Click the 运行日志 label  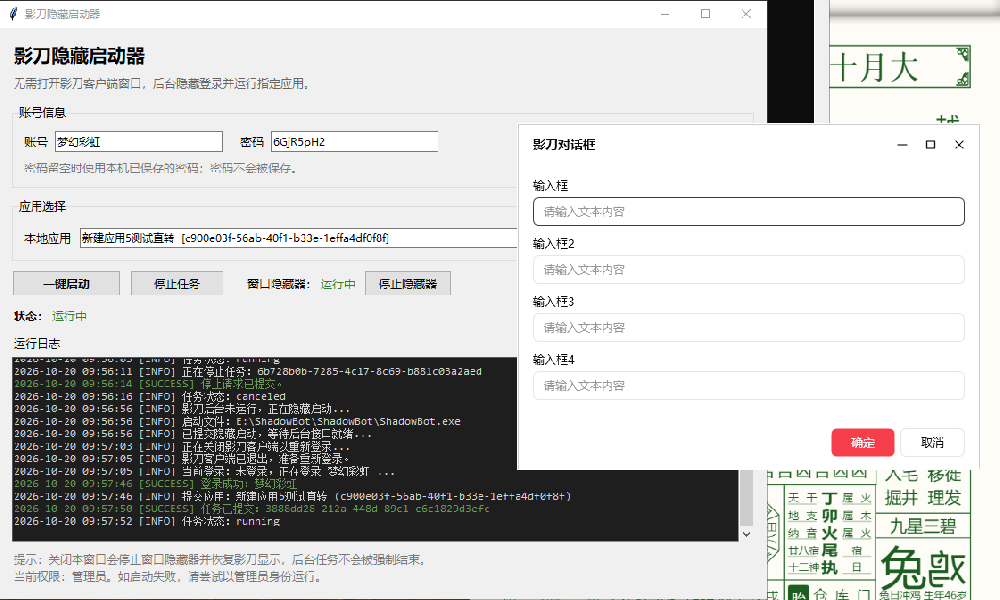[37, 343]
